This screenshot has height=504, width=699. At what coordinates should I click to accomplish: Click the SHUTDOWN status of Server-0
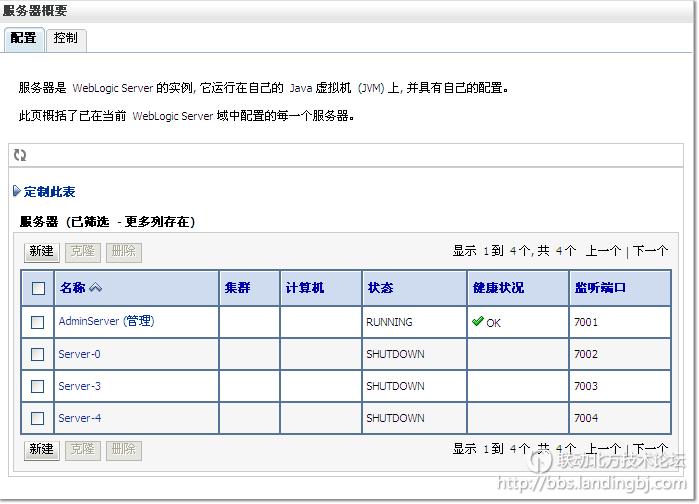coord(395,354)
